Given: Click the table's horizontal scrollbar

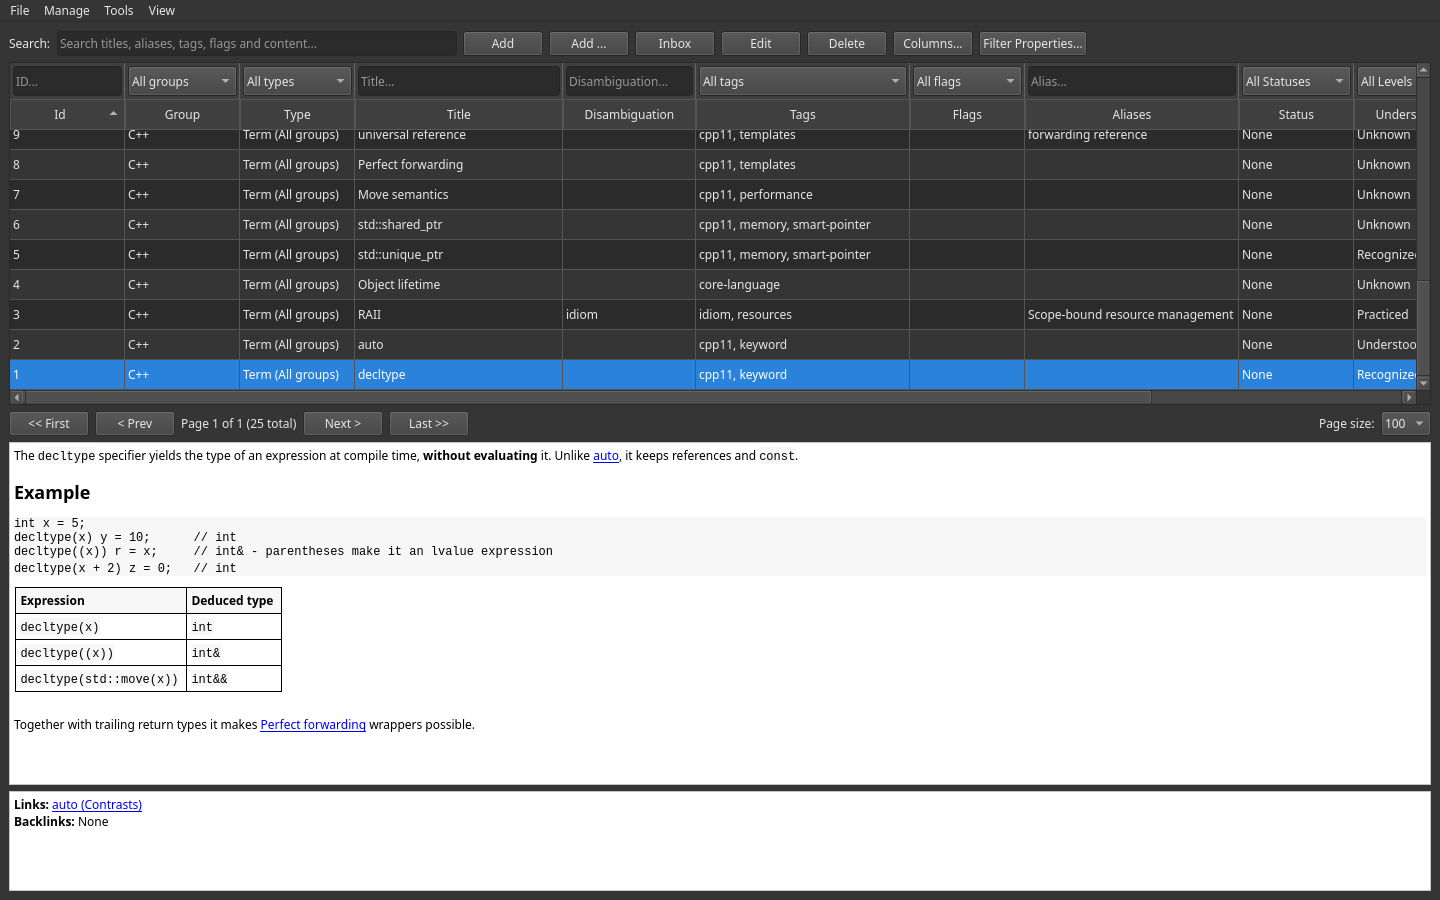Looking at the screenshot, I should click(713, 397).
